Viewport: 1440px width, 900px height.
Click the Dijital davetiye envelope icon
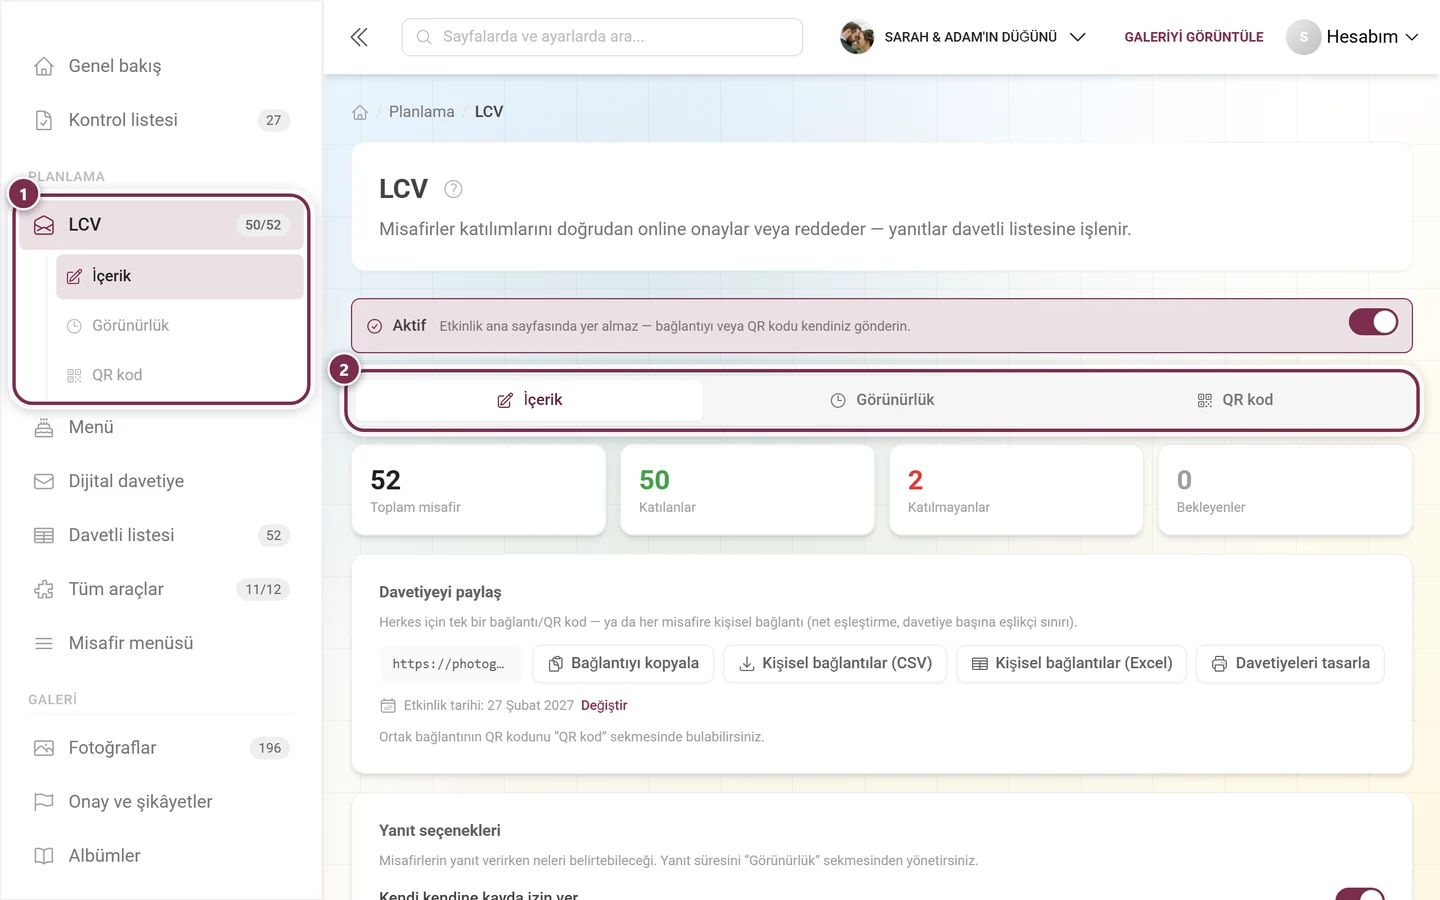pos(44,481)
